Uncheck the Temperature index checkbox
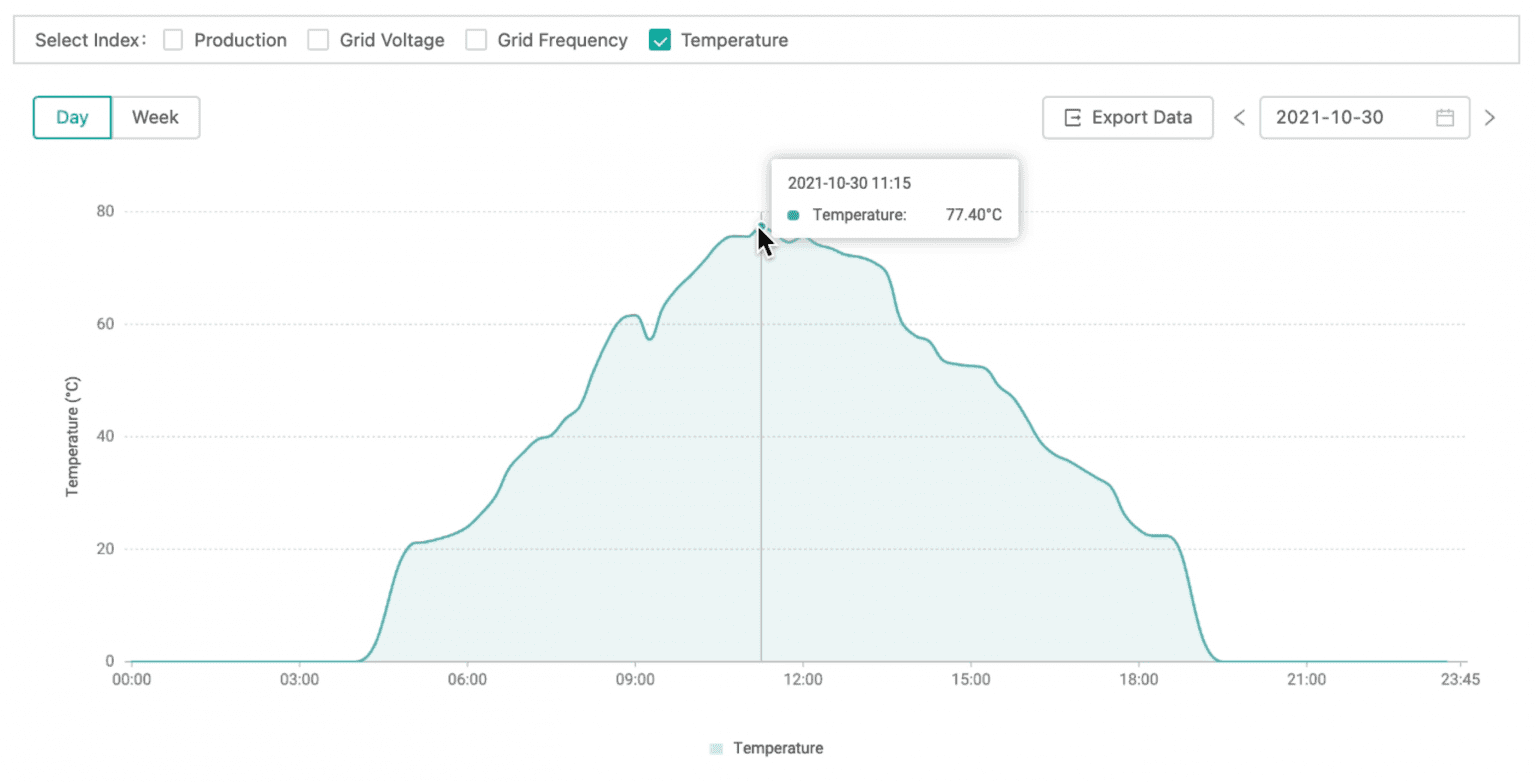 pos(659,40)
